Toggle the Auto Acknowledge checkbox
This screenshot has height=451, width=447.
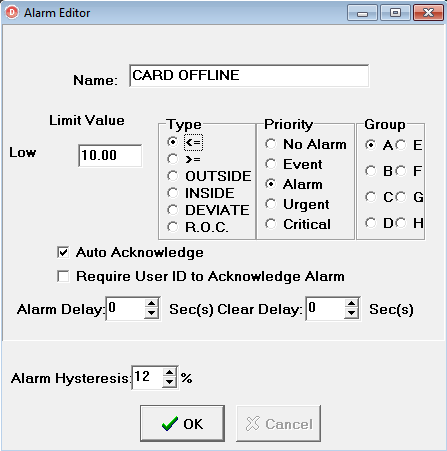pyautogui.click(x=63, y=252)
